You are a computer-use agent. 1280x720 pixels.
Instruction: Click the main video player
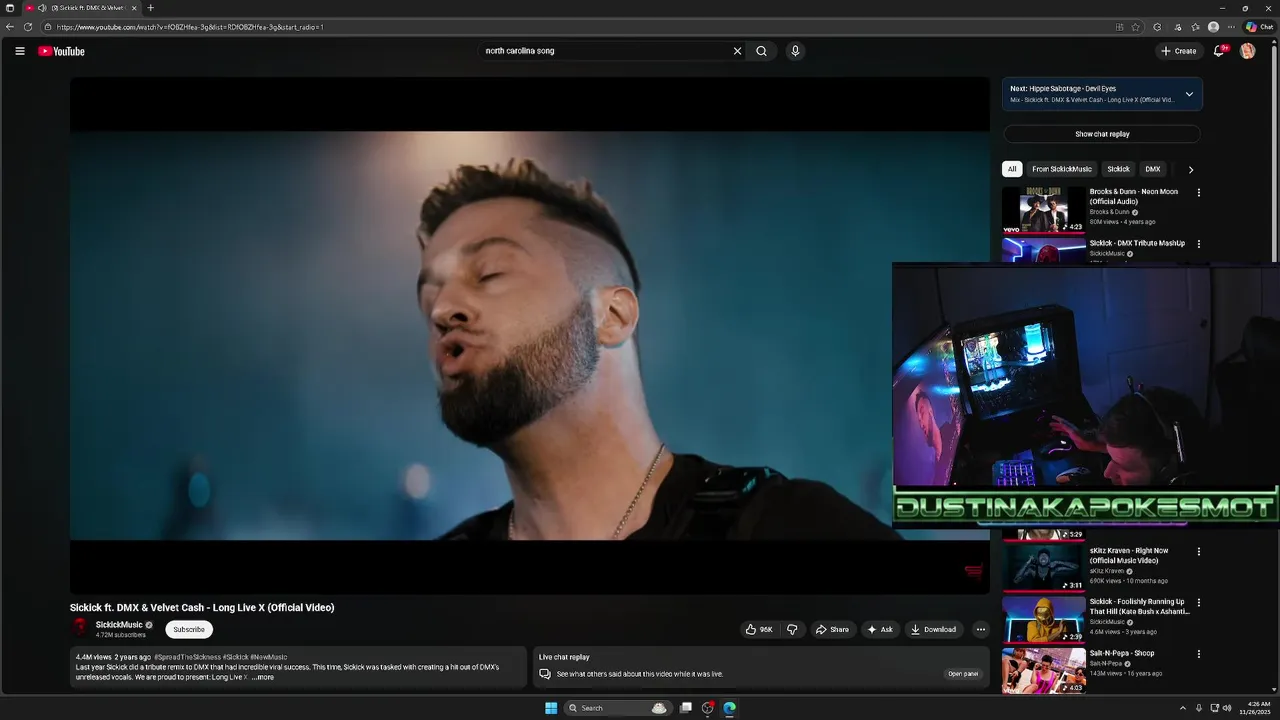pyautogui.click(x=530, y=335)
